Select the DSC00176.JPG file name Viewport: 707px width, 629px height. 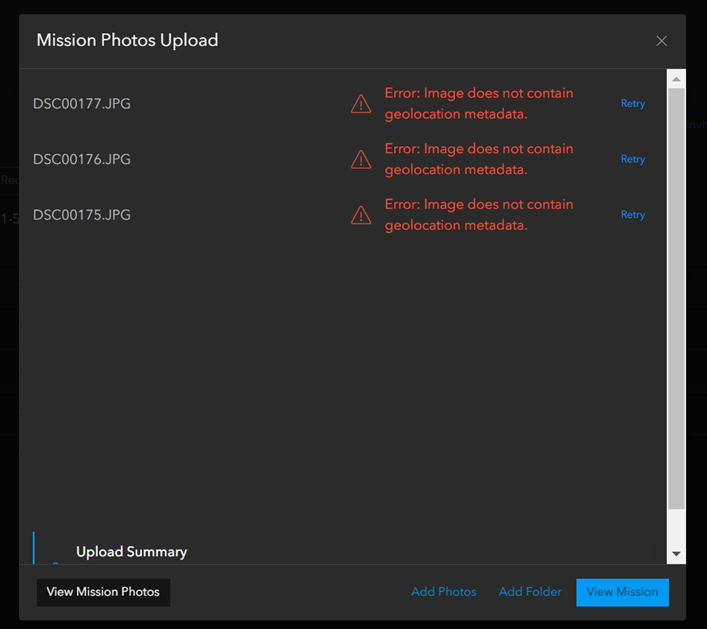pyautogui.click(x=82, y=159)
